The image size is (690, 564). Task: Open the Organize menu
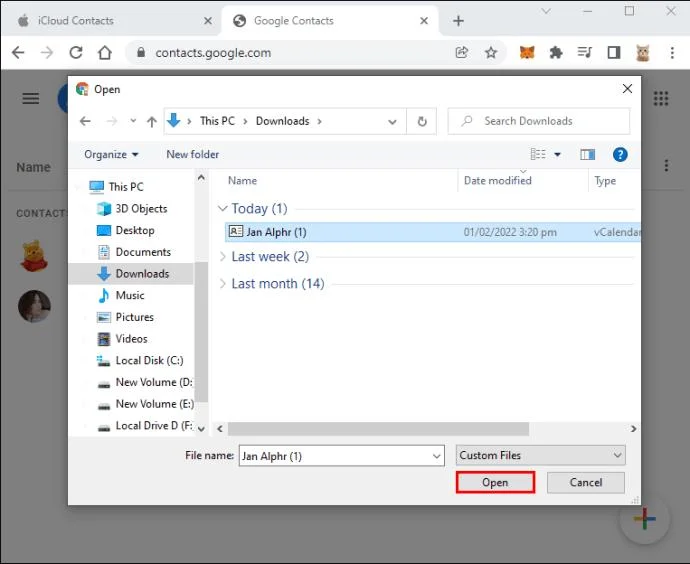111,154
